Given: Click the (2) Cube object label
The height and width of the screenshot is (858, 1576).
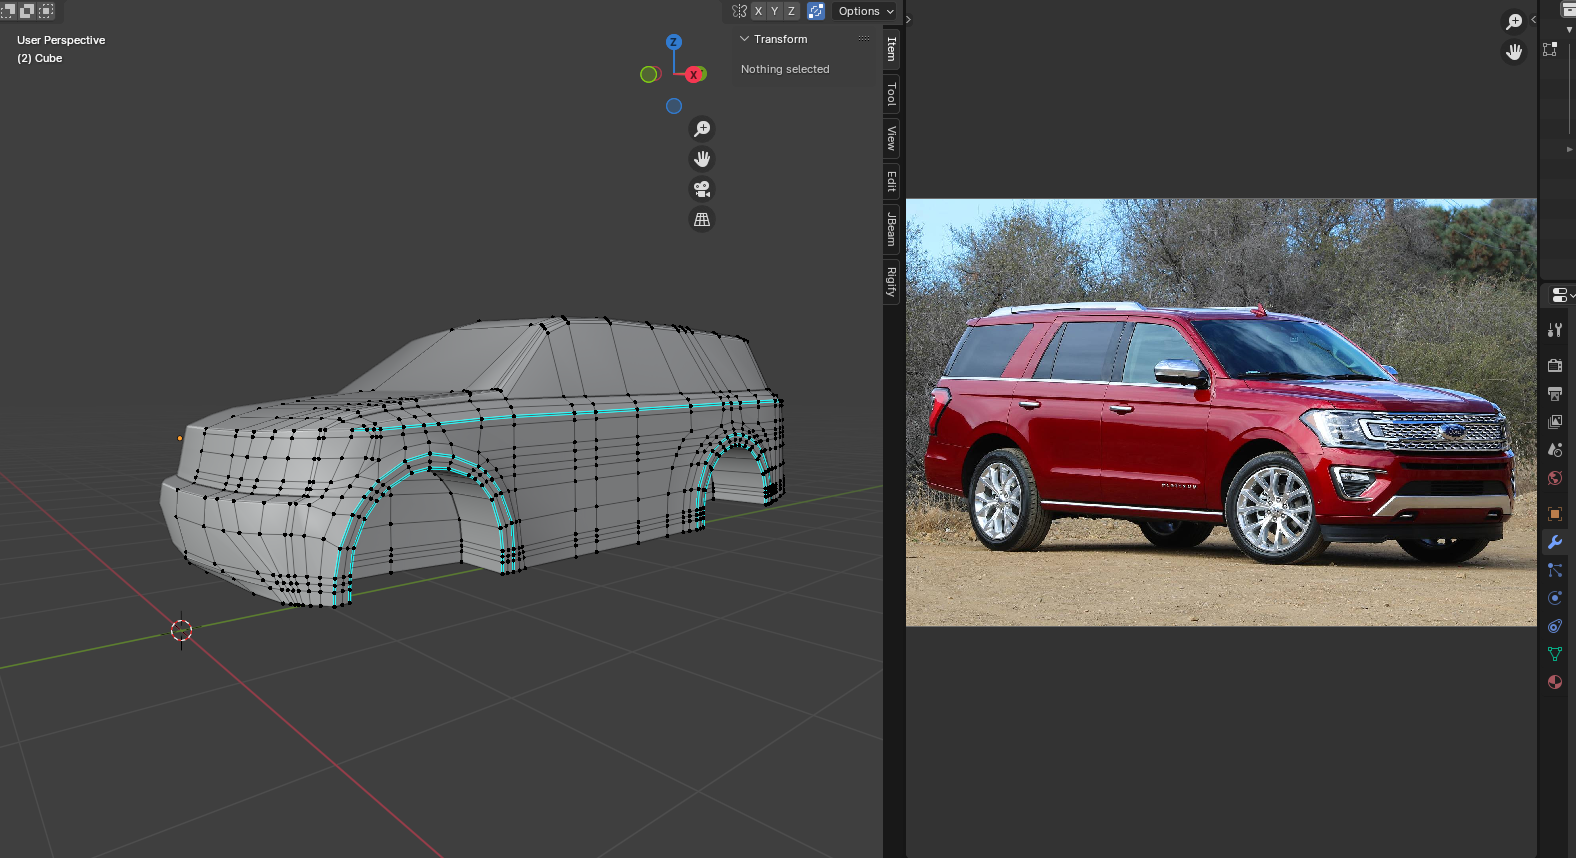Looking at the screenshot, I should (x=40, y=58).
